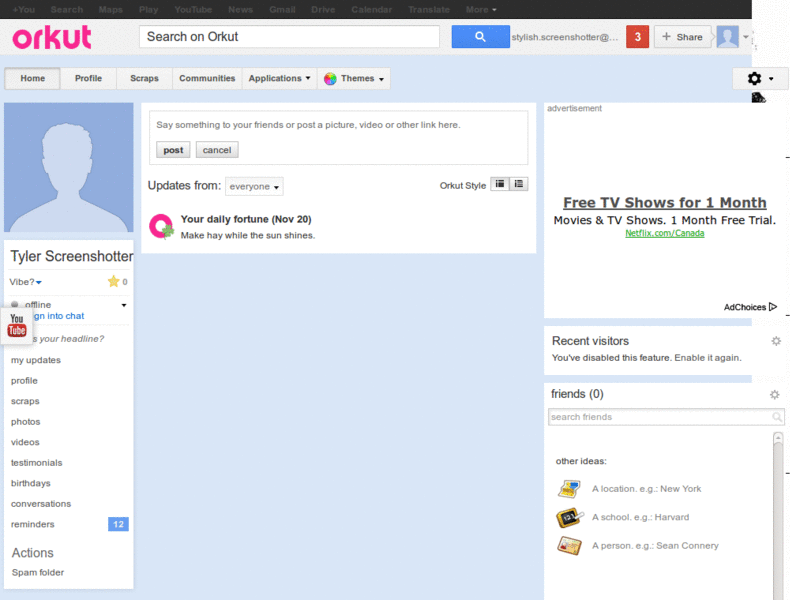
Task: Expand the Applications menu
Action: (x=279, y=79)
